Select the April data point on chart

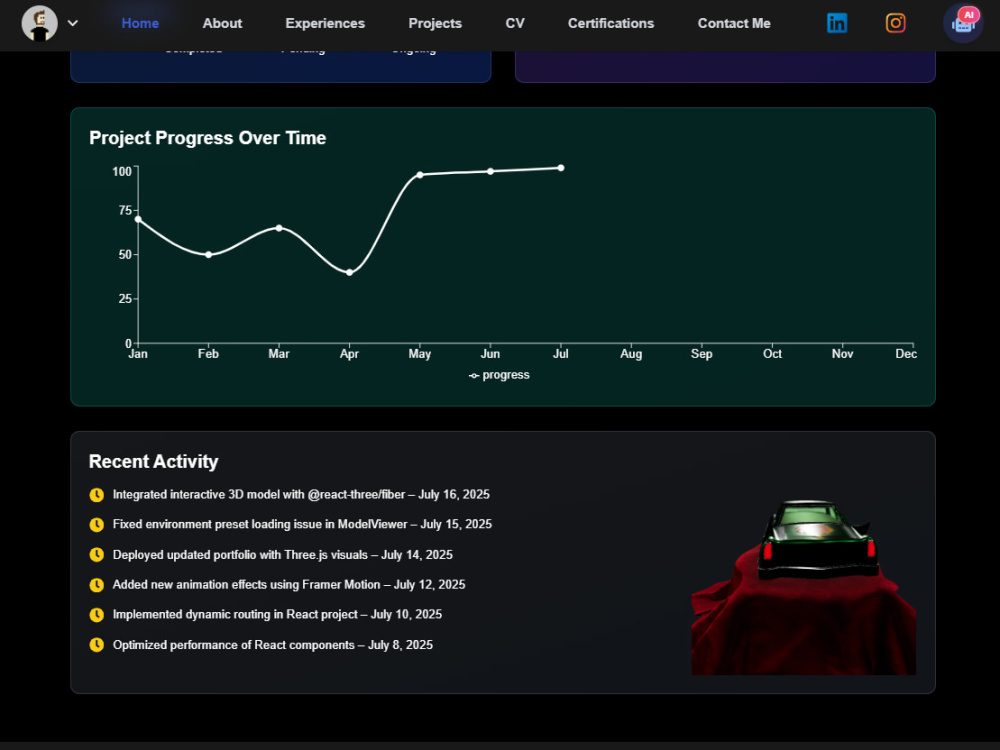click(349, 272)
